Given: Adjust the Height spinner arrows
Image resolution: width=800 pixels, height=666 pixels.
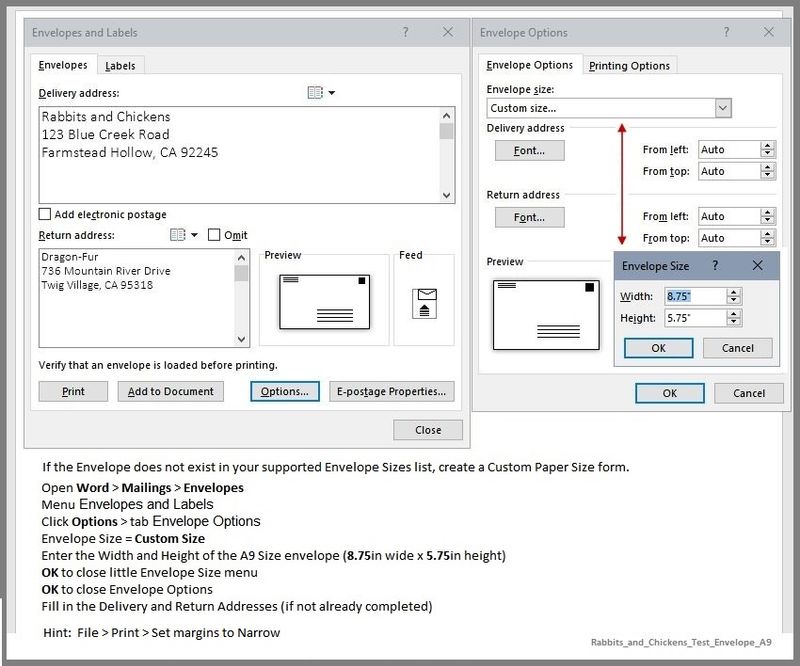Looking at the screenshot, I should 734,318.
